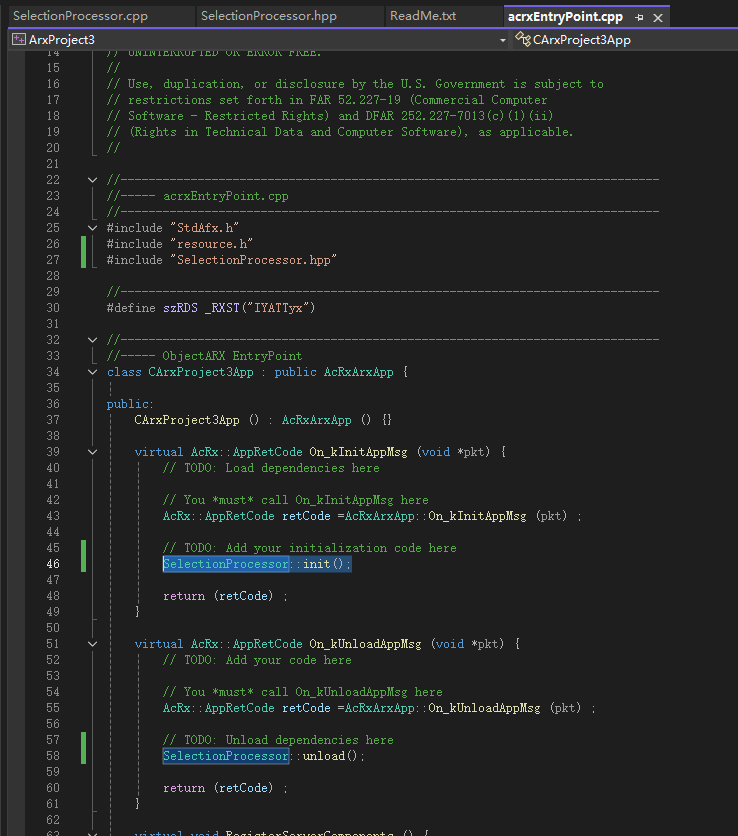
Task: Collapse the #include block at line 25
Action: click(93, 228)
